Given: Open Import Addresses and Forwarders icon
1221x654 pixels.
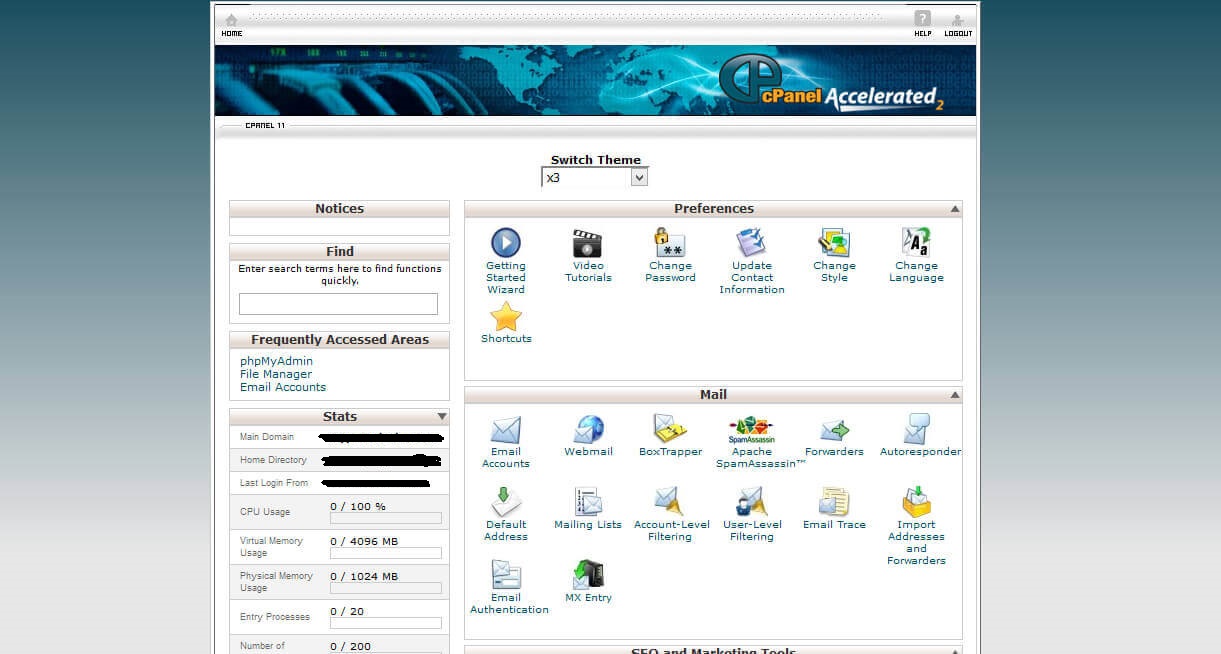Looking at the screenshot, I should tap(916, 502).
